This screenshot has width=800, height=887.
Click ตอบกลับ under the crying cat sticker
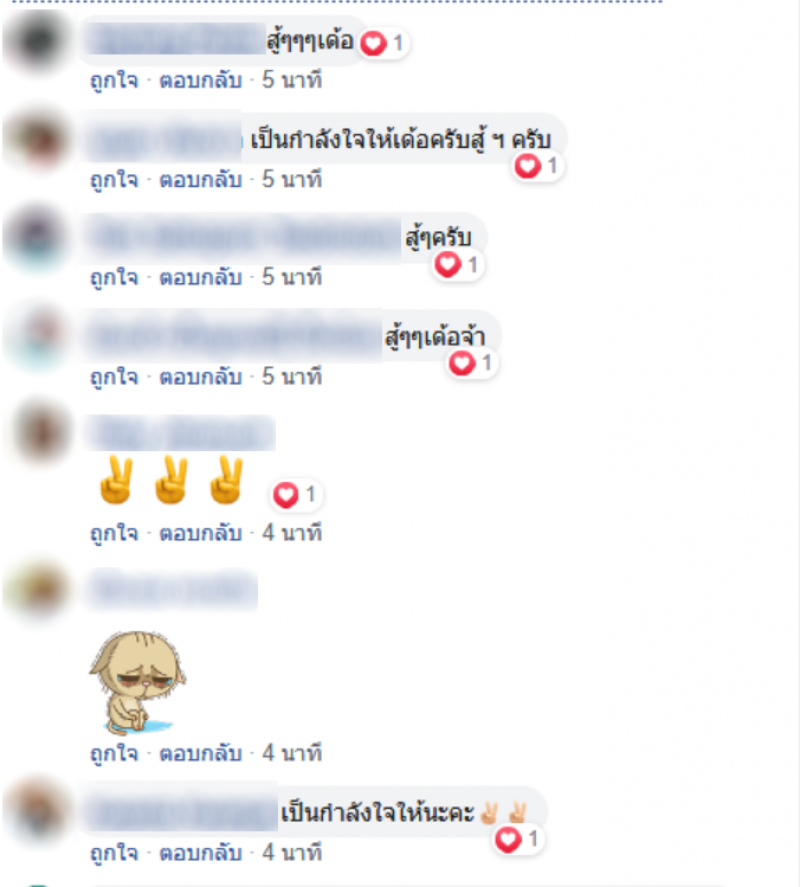tap(201, 753)
